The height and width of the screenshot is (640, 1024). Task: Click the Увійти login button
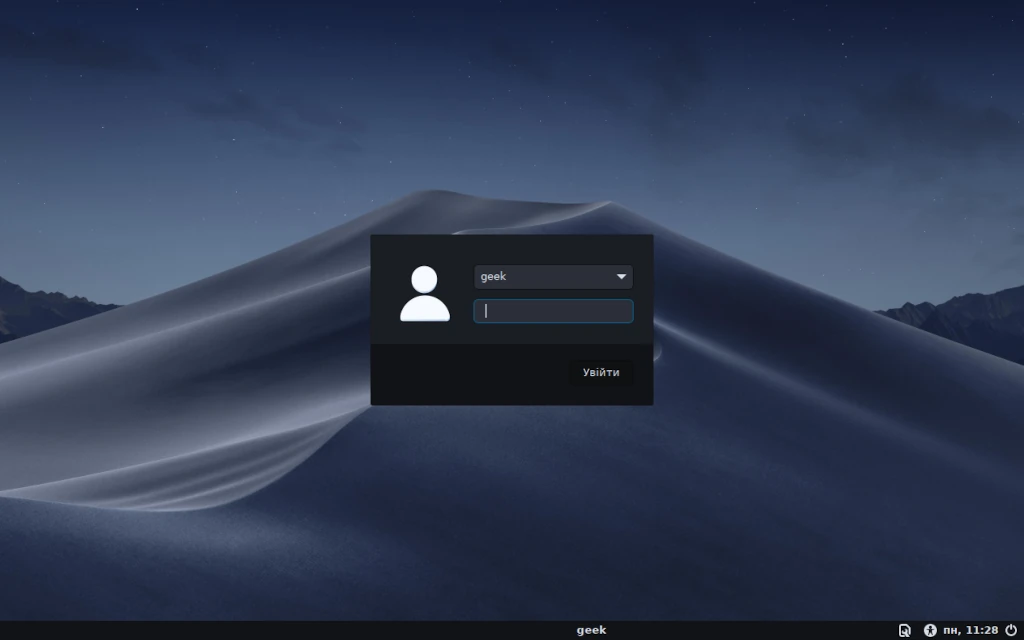(x=601, y=372)
